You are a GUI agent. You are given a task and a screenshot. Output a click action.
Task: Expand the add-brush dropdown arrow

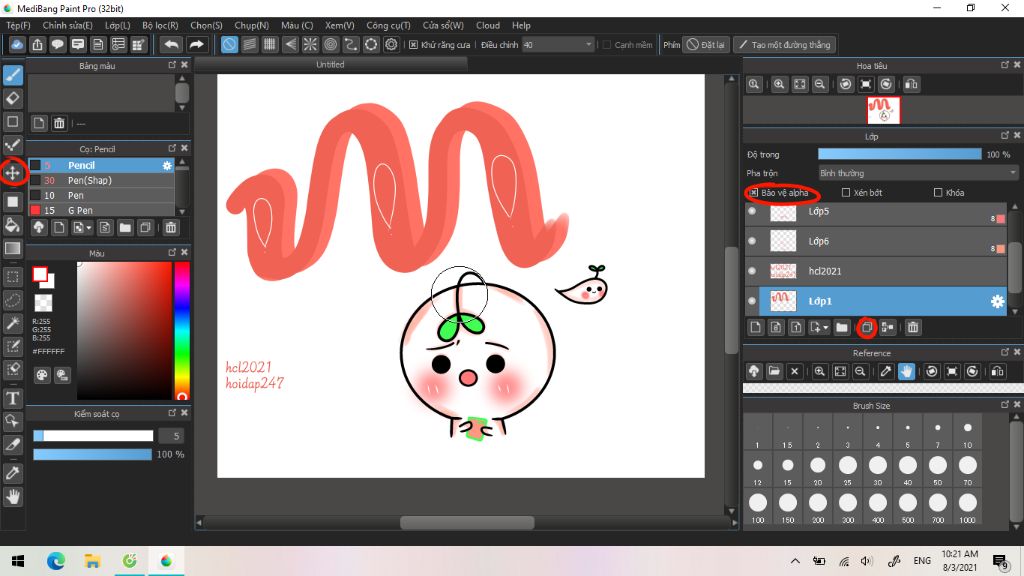[x=89, y=228]
